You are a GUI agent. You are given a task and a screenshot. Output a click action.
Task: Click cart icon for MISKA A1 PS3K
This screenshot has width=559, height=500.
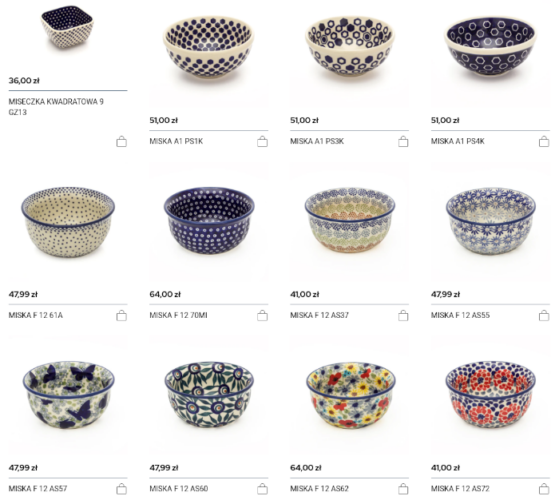pos(403,141)
